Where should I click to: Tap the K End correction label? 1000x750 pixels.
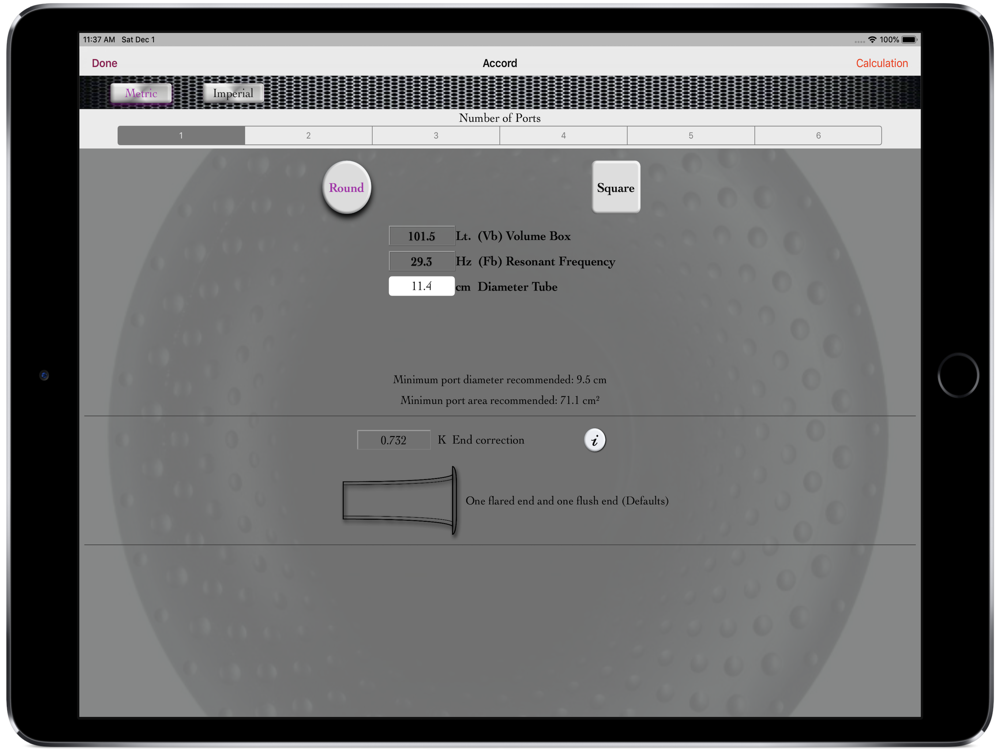[x=482, y=440]
